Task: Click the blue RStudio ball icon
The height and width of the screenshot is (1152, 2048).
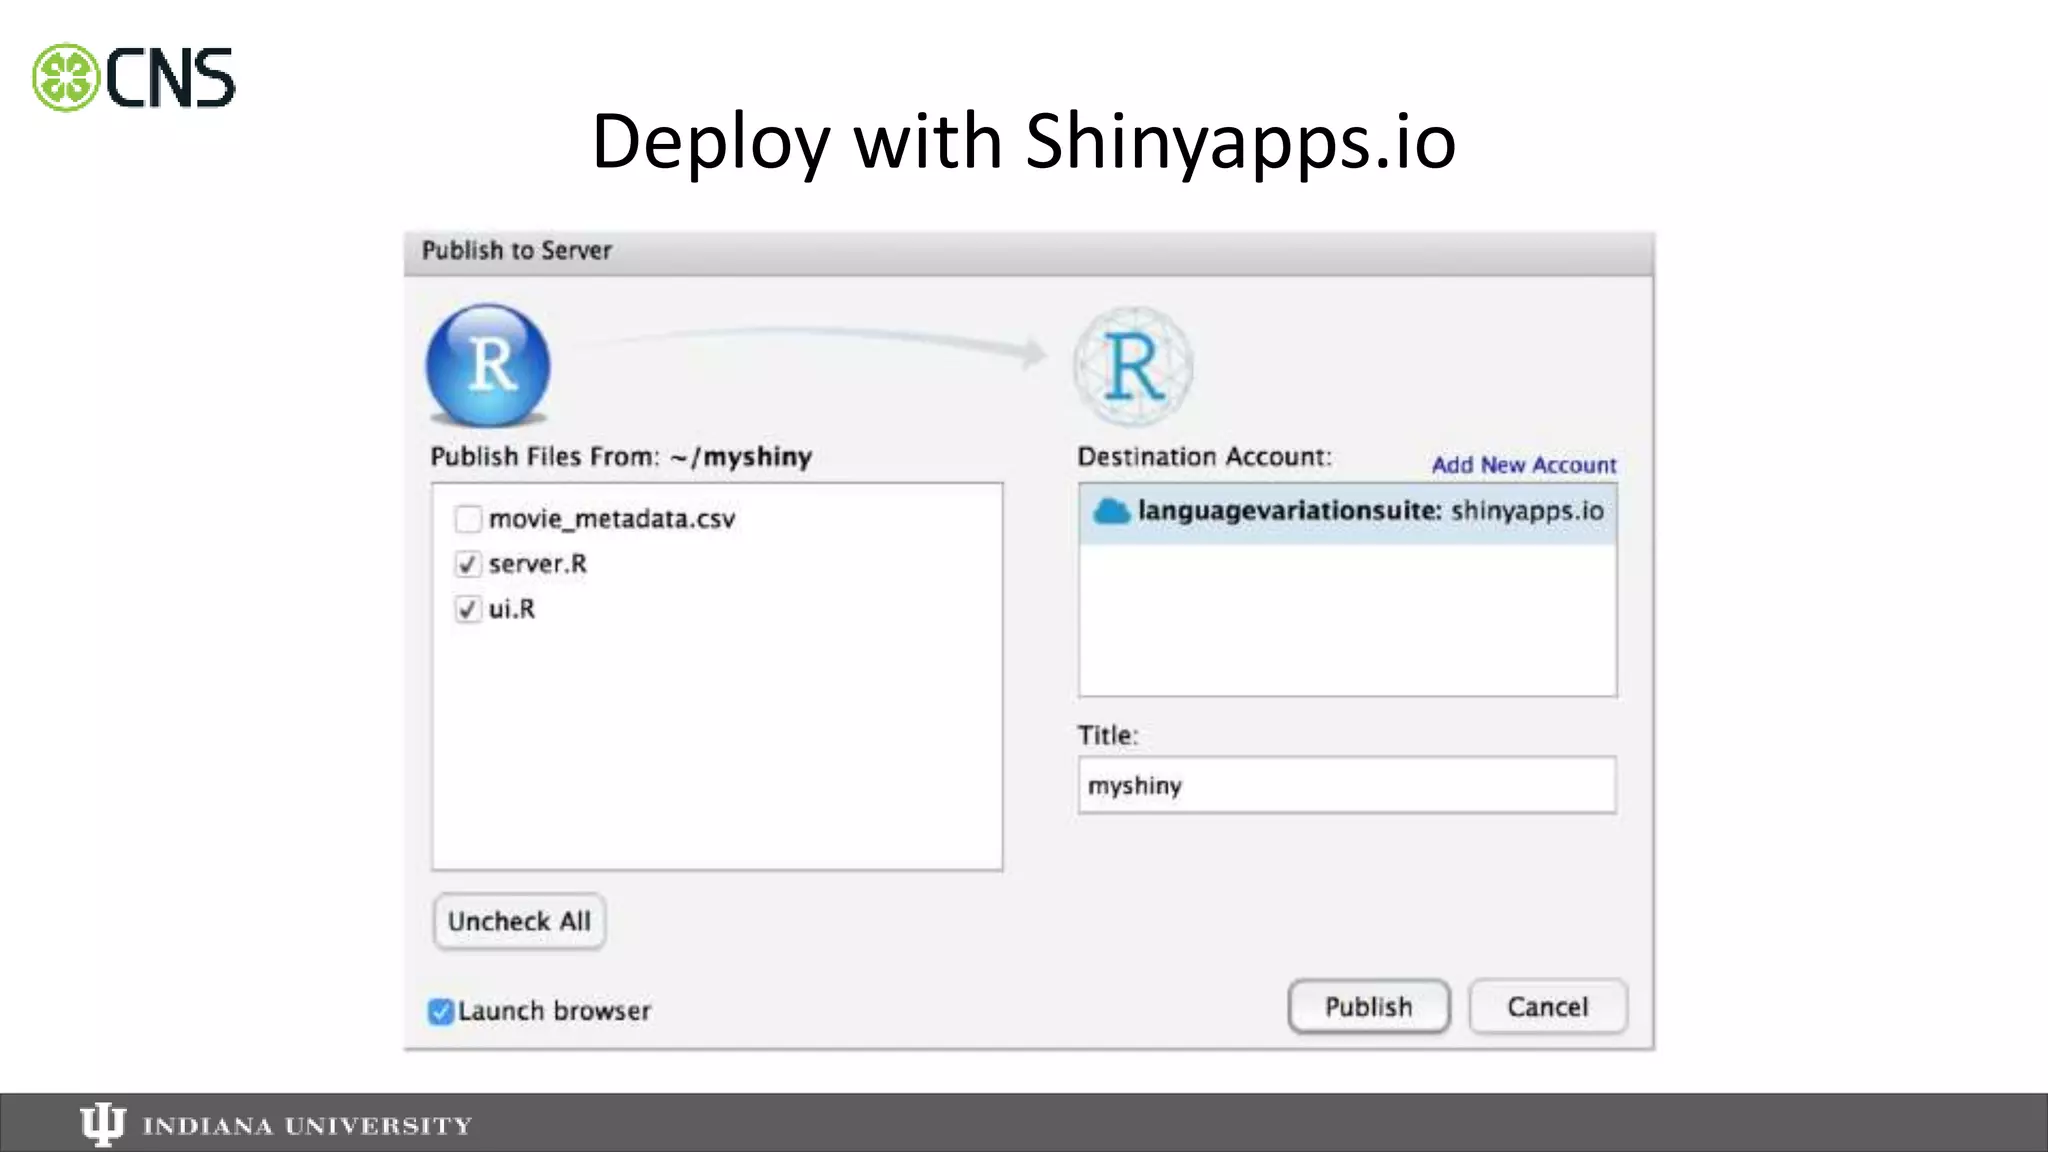Action: tap(488, 365)
